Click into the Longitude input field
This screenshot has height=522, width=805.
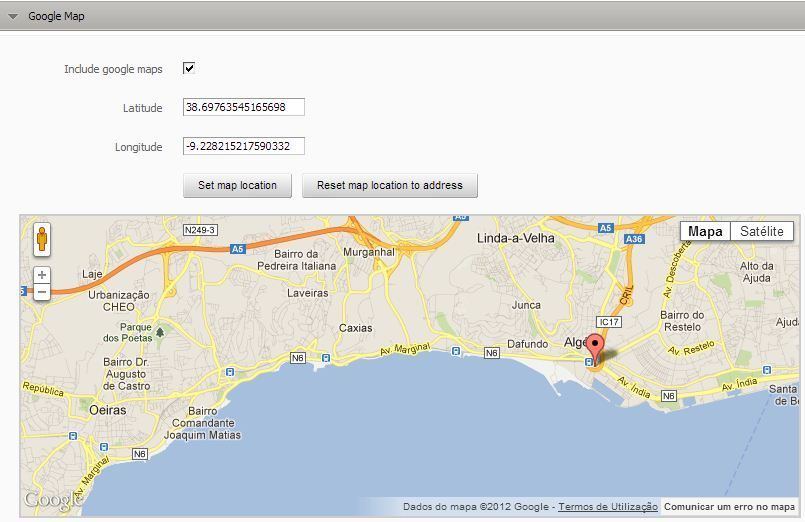click(244, 146)
